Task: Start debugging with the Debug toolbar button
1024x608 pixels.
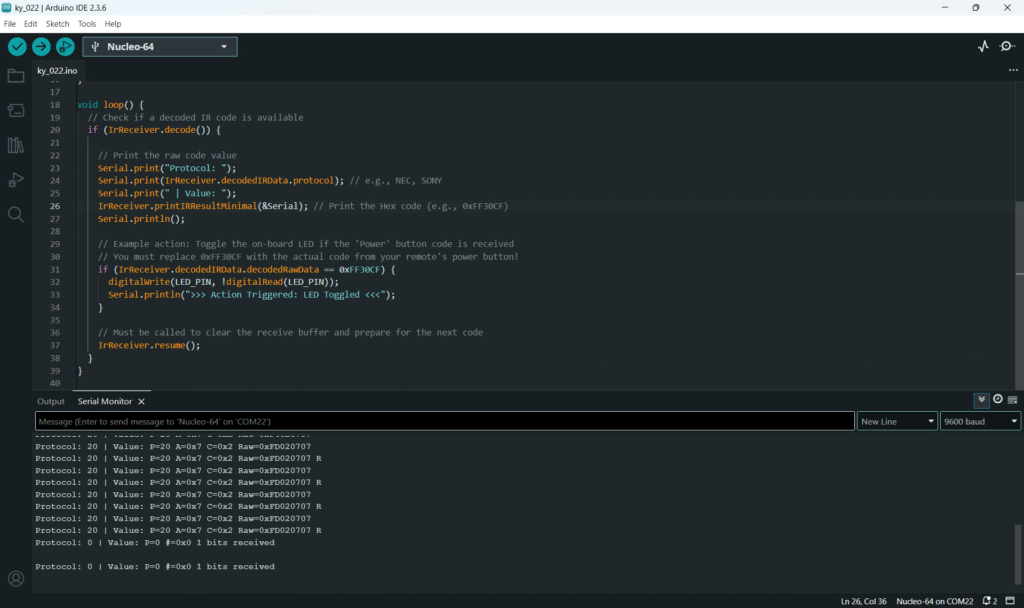Action: pos(65,46)
